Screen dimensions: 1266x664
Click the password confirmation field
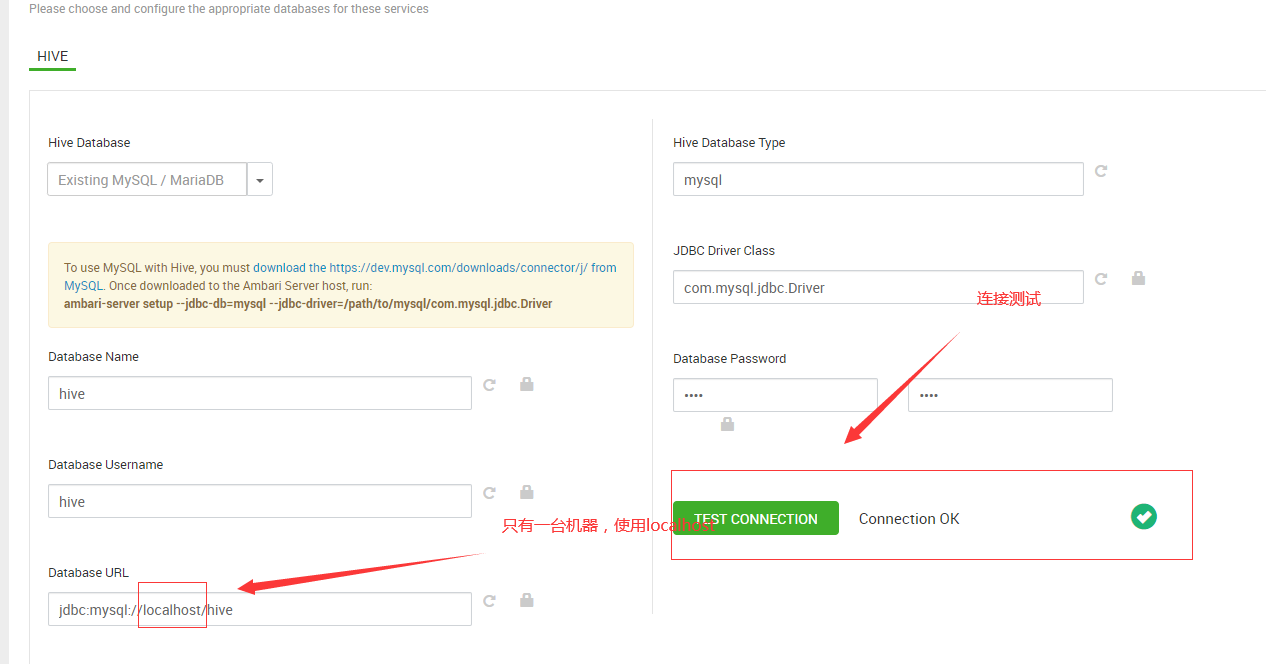coord(1010,395)
